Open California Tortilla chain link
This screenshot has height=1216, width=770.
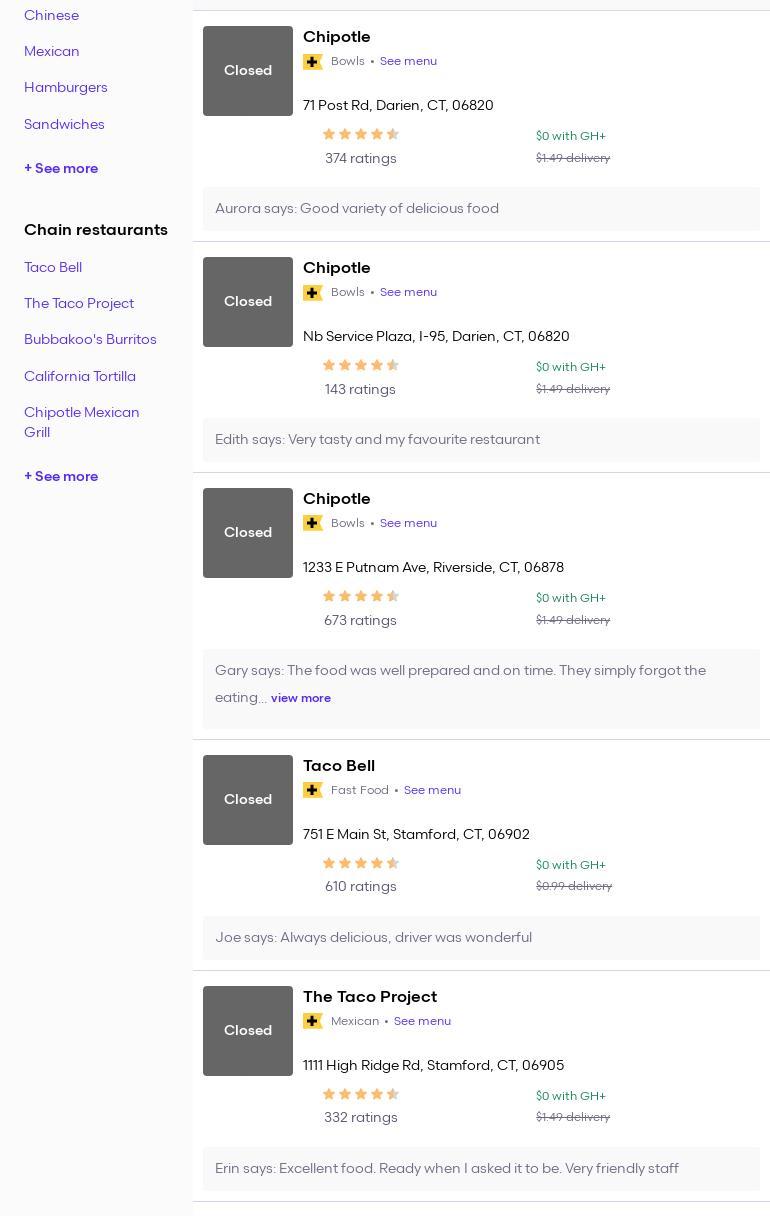80,376
